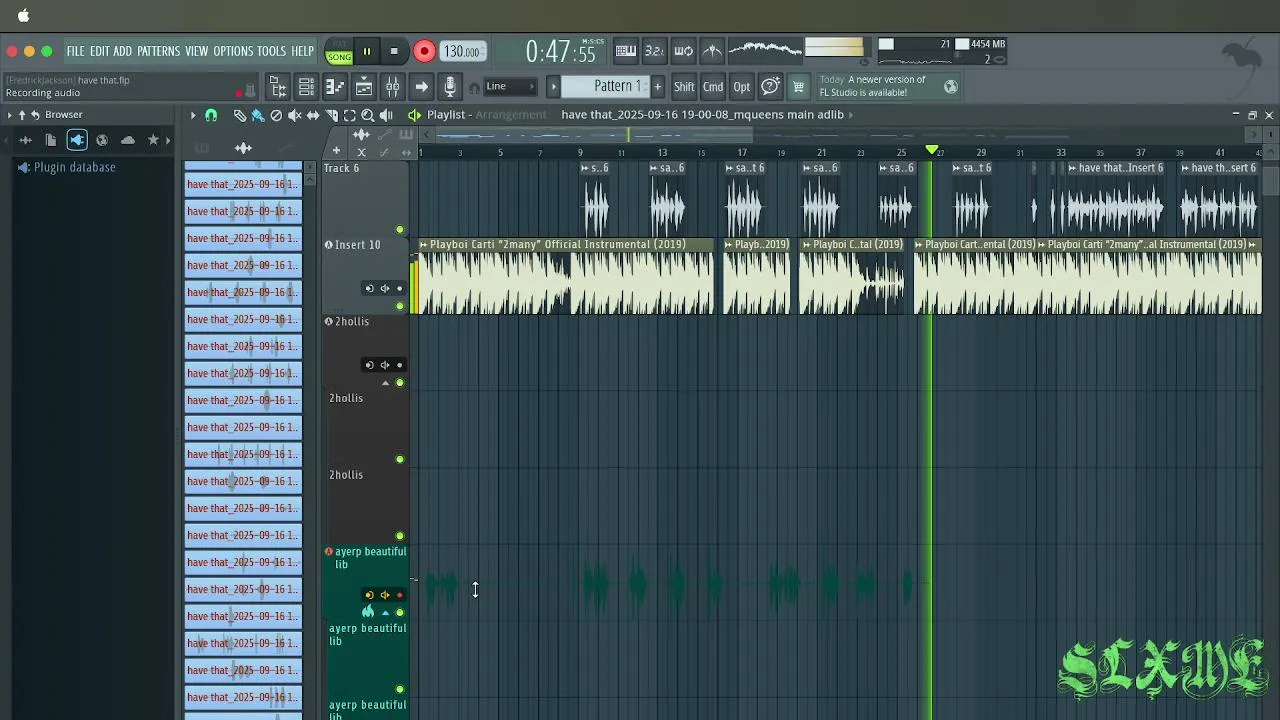Select the Pattern 1 selector
This screenshot has width=1280, height=720.
pos(606,87)
